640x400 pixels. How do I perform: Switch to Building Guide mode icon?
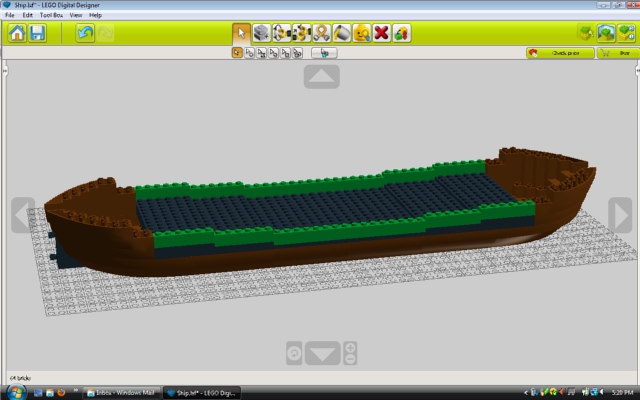coord(626,33)
